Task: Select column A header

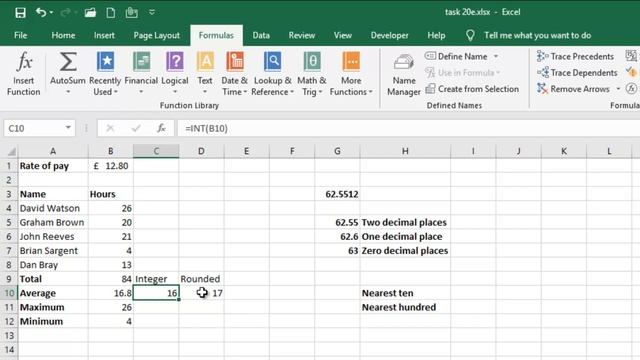Action: coord(53,151)
